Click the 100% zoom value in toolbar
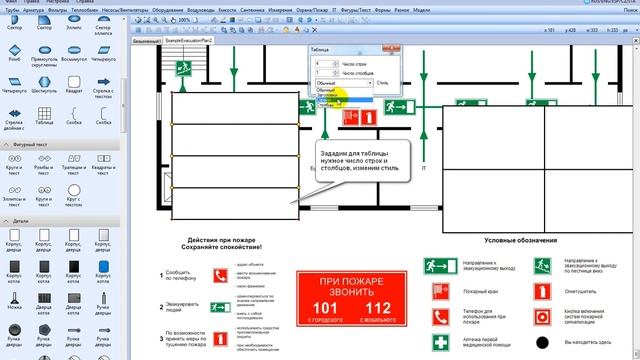The width and height of the screenshot is (640, 360). click(184, 20)
